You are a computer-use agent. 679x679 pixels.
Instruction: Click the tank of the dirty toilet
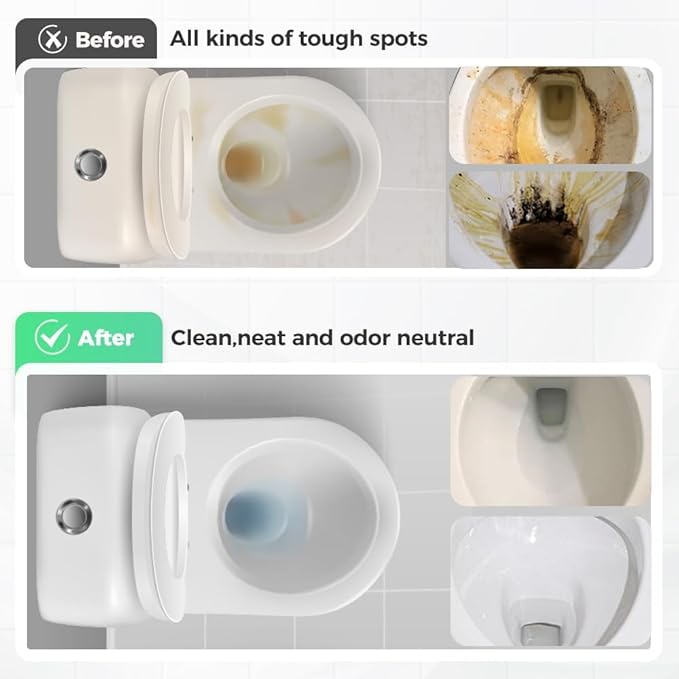pos(104,165)
